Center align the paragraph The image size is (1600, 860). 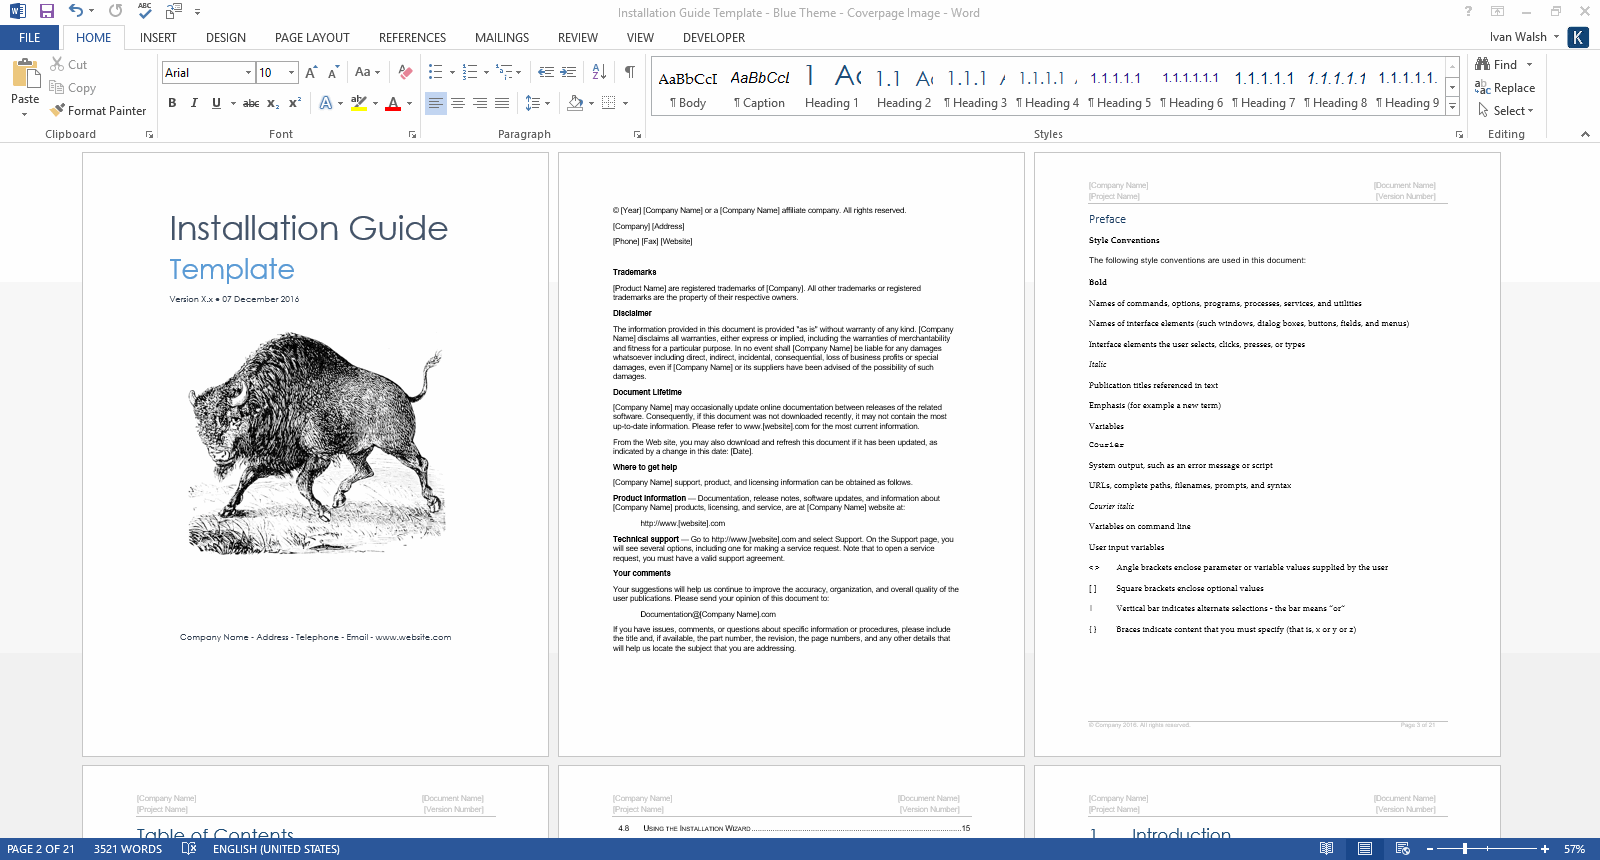458,103
